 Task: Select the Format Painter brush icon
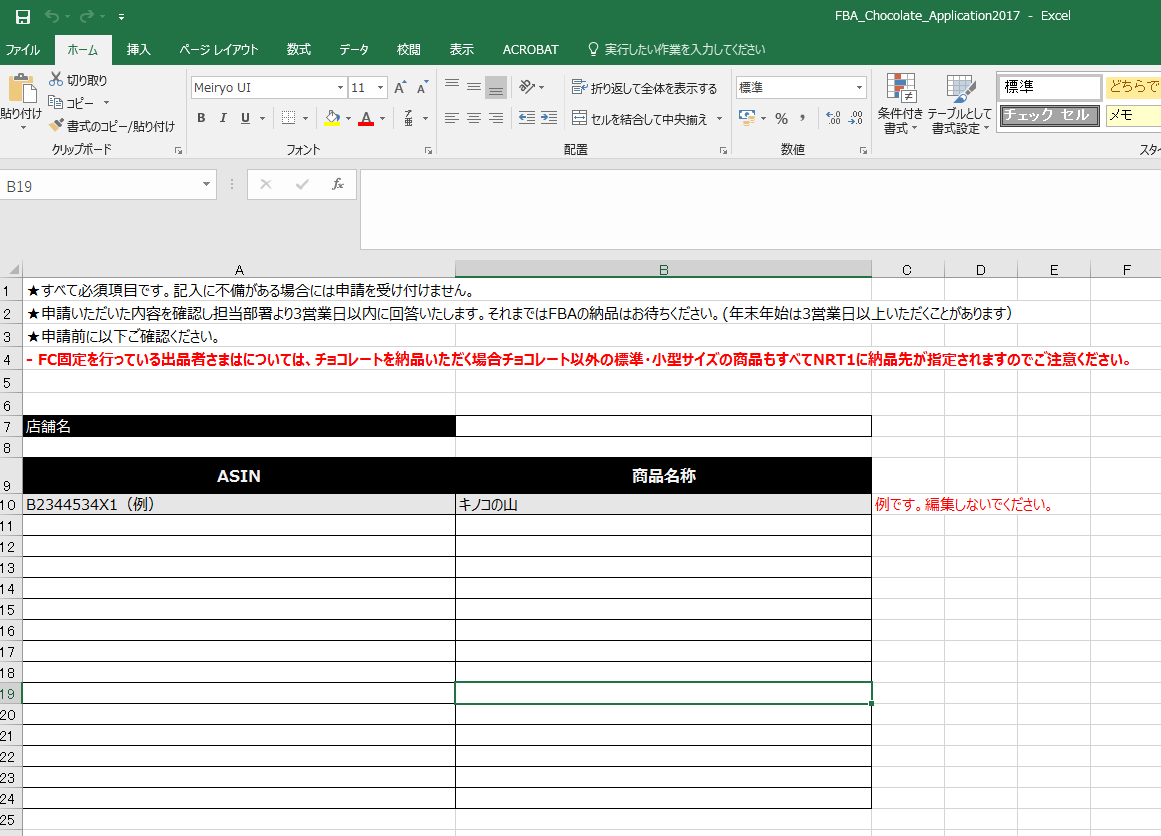(x=56, y=127)
